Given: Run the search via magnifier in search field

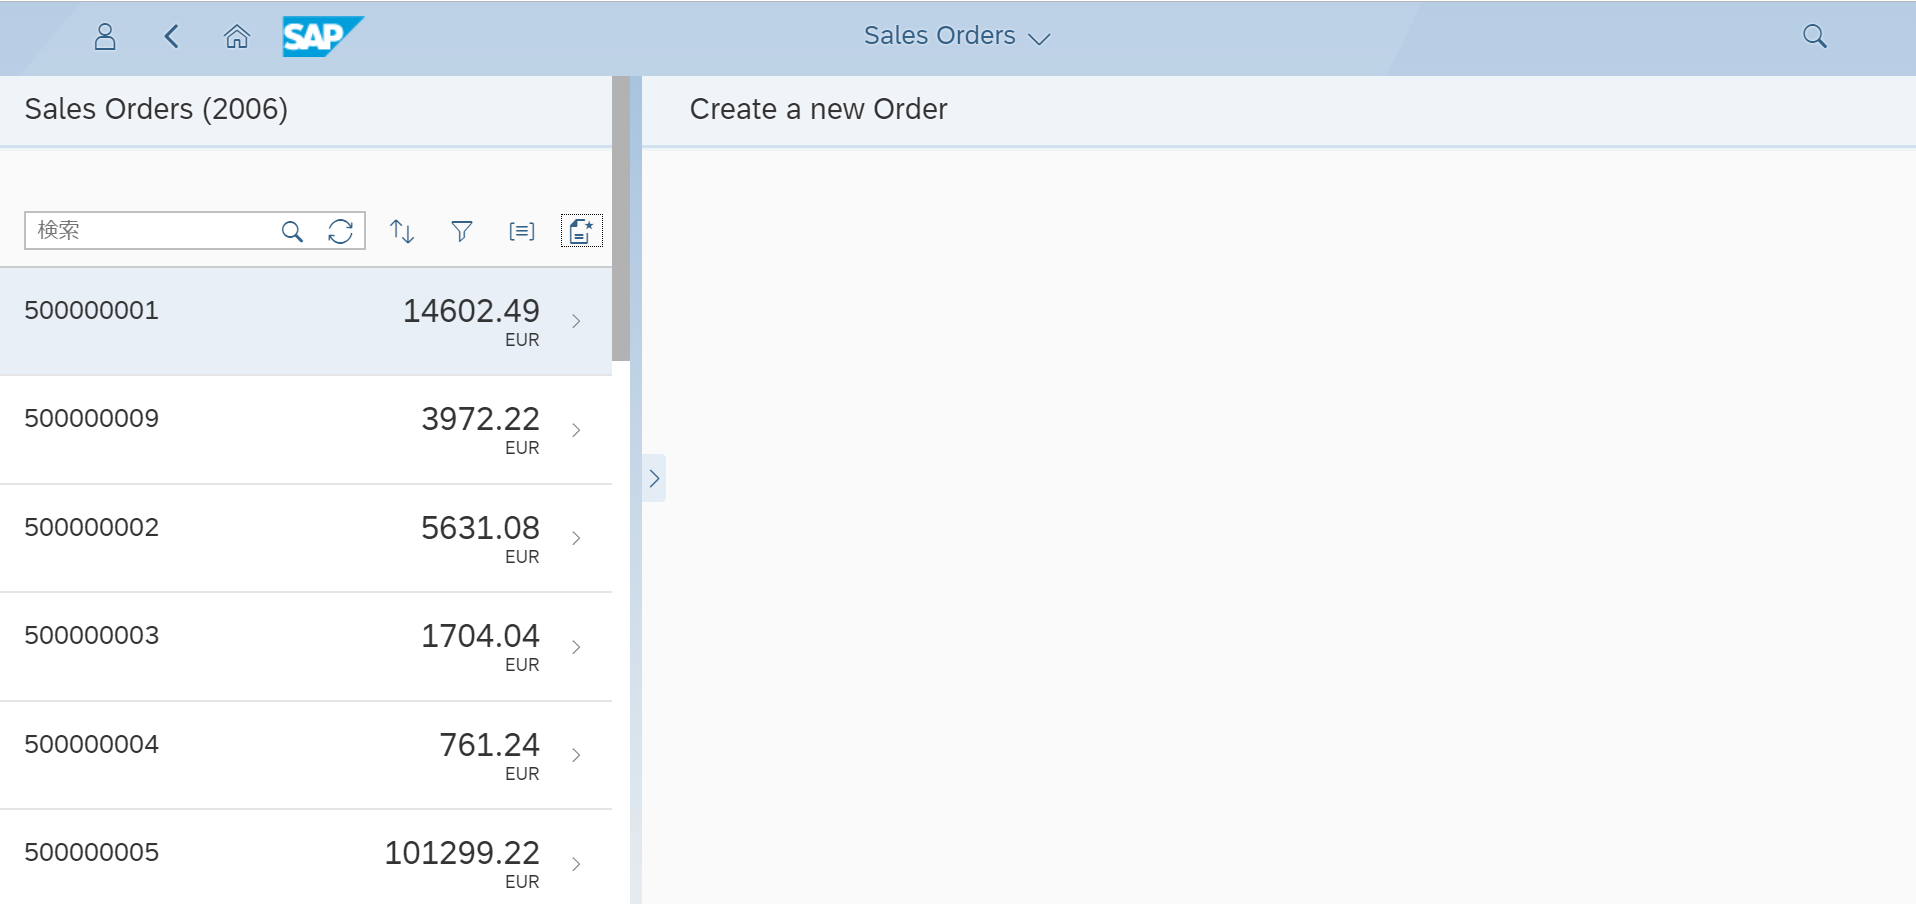Looking at the screenshot, I should (x=292, y=232).
